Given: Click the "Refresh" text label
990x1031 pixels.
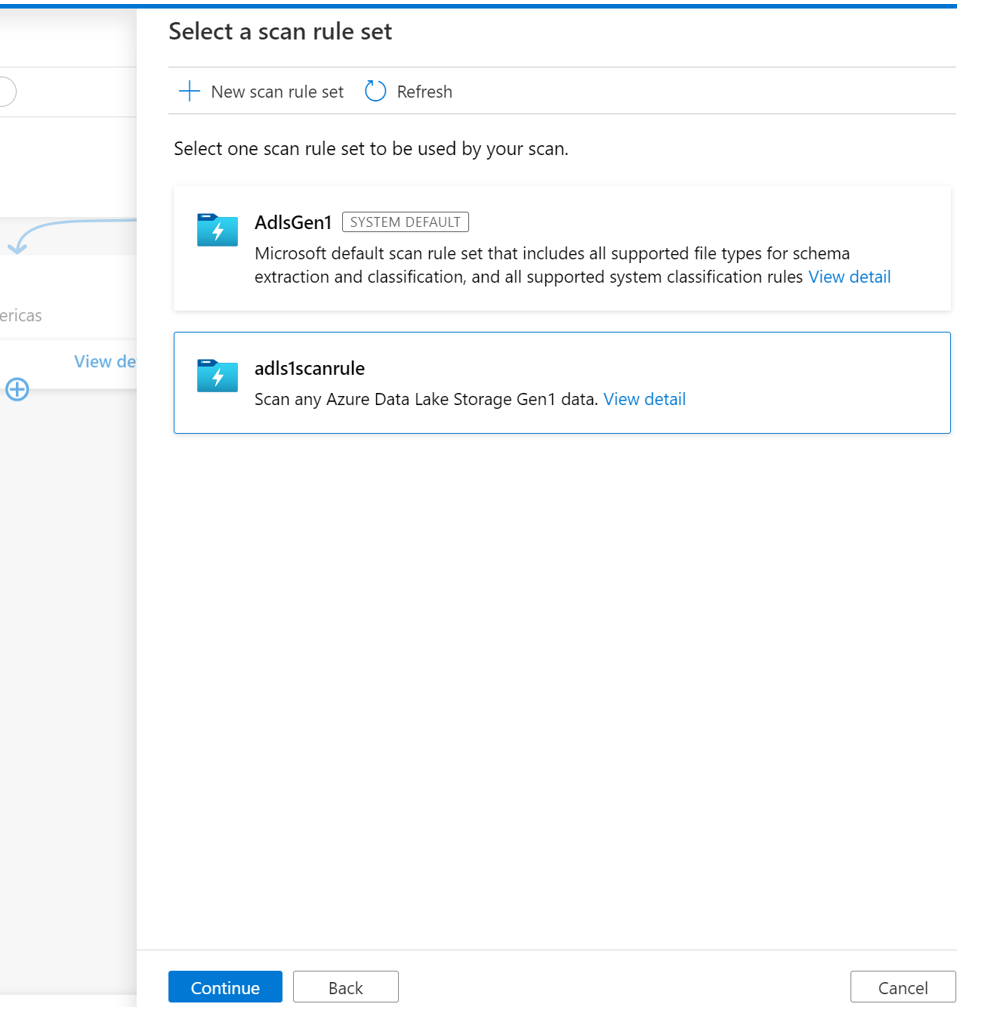Looking at the screenshot, I should [x=424, y=92].
